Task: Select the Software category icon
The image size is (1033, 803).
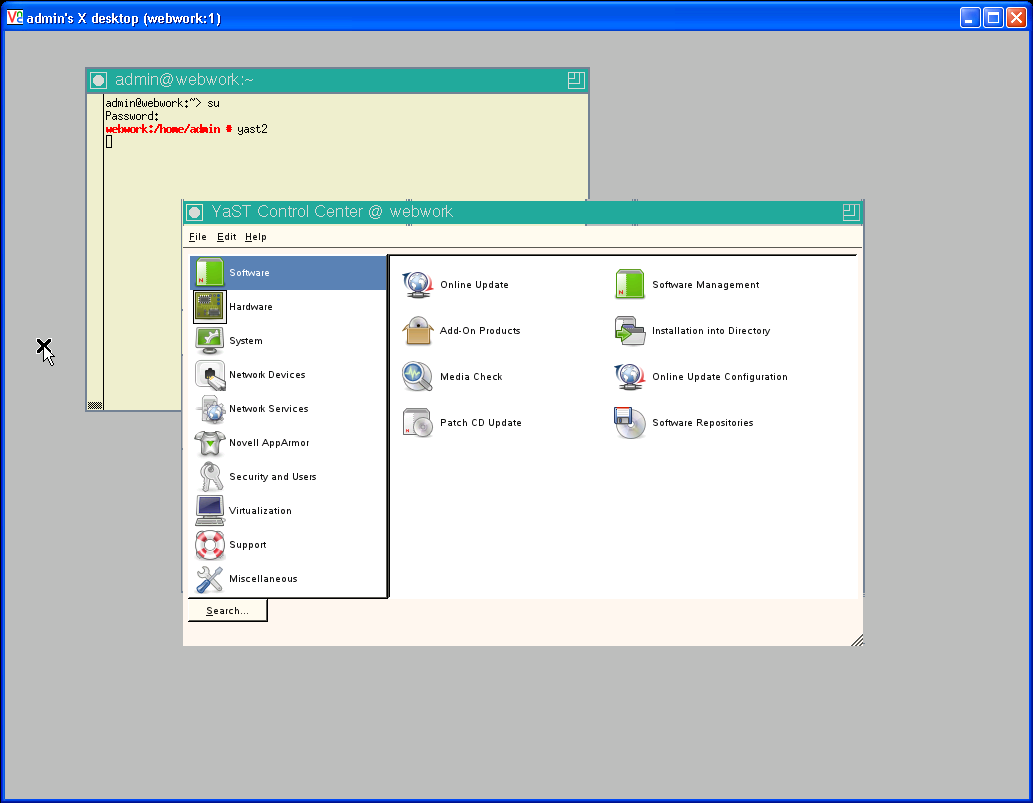Action: point(209,273)
